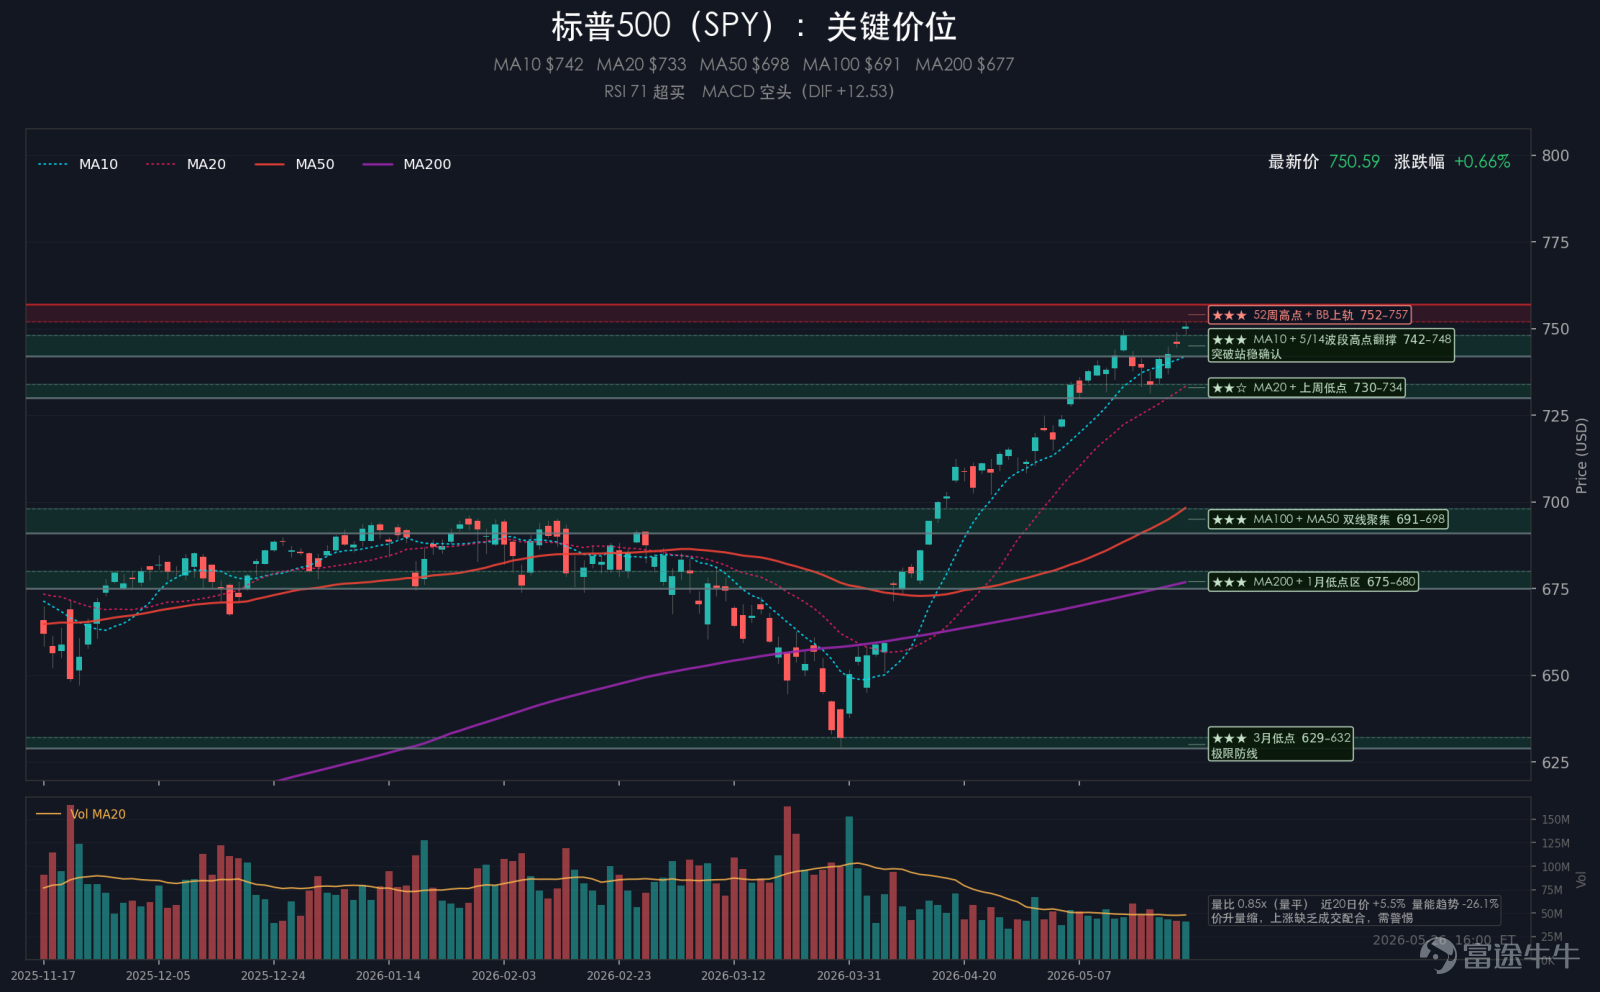Click the 2026-01-14 date axis label
The height and width of the screenshot is (992, 1600).
pos(388,976)
